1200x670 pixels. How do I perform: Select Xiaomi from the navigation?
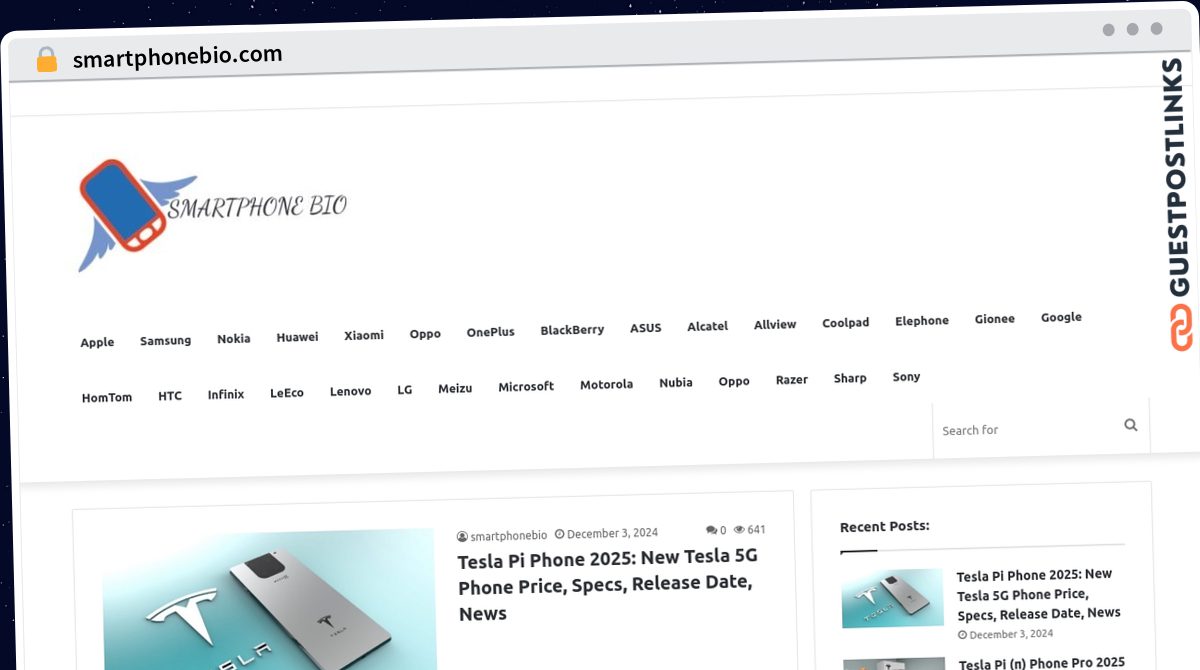[x=364, y=335]
